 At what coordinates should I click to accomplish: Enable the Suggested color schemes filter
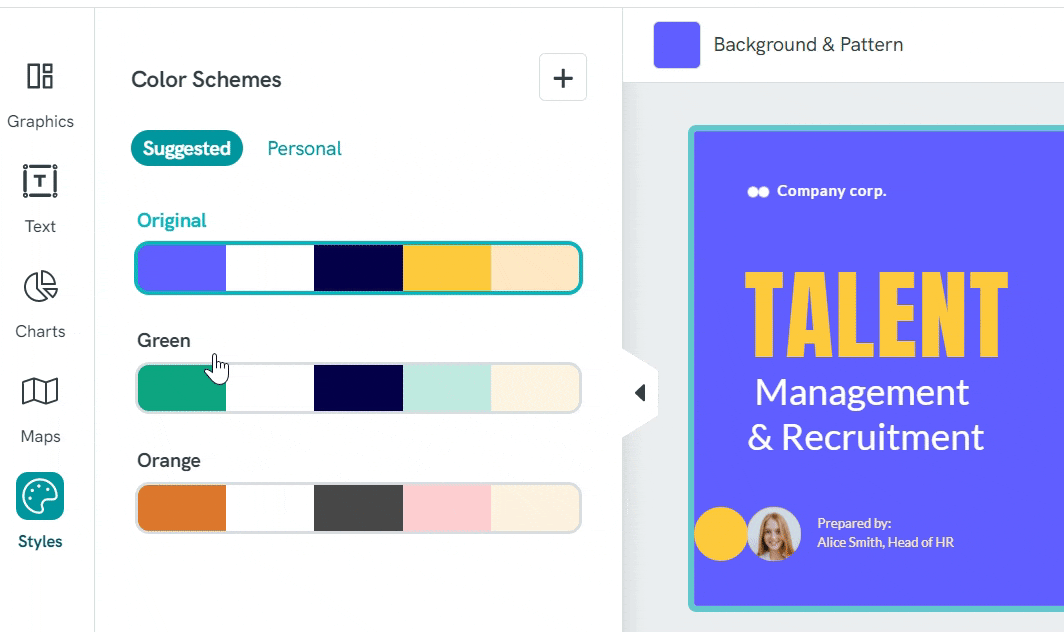(x=187, y=147)
